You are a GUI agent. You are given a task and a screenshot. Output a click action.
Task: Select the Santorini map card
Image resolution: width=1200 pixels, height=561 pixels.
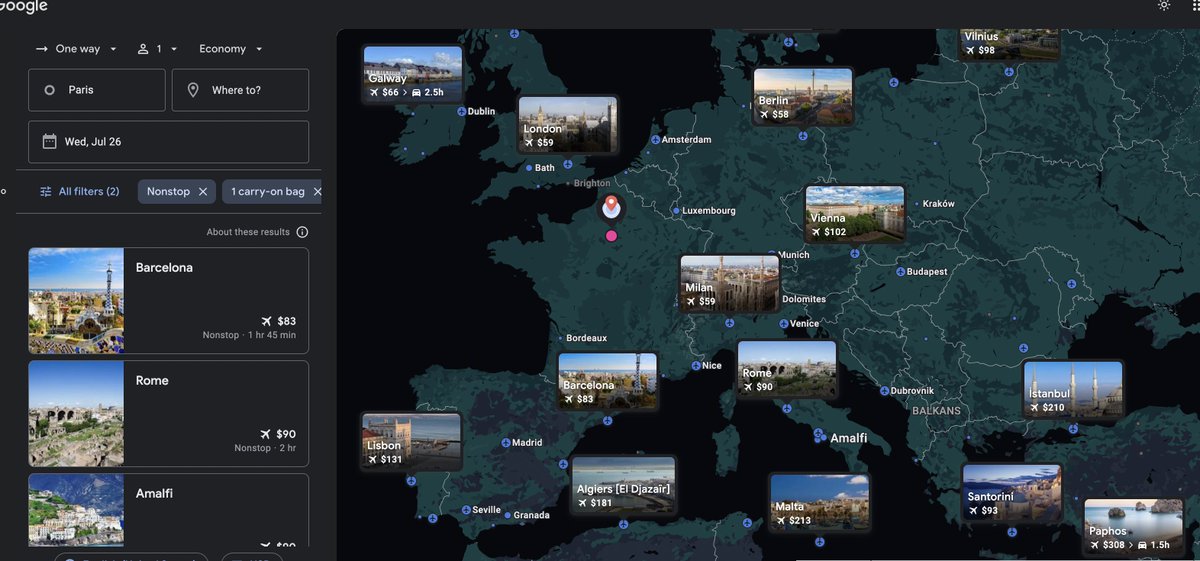tap(1012, 492)
